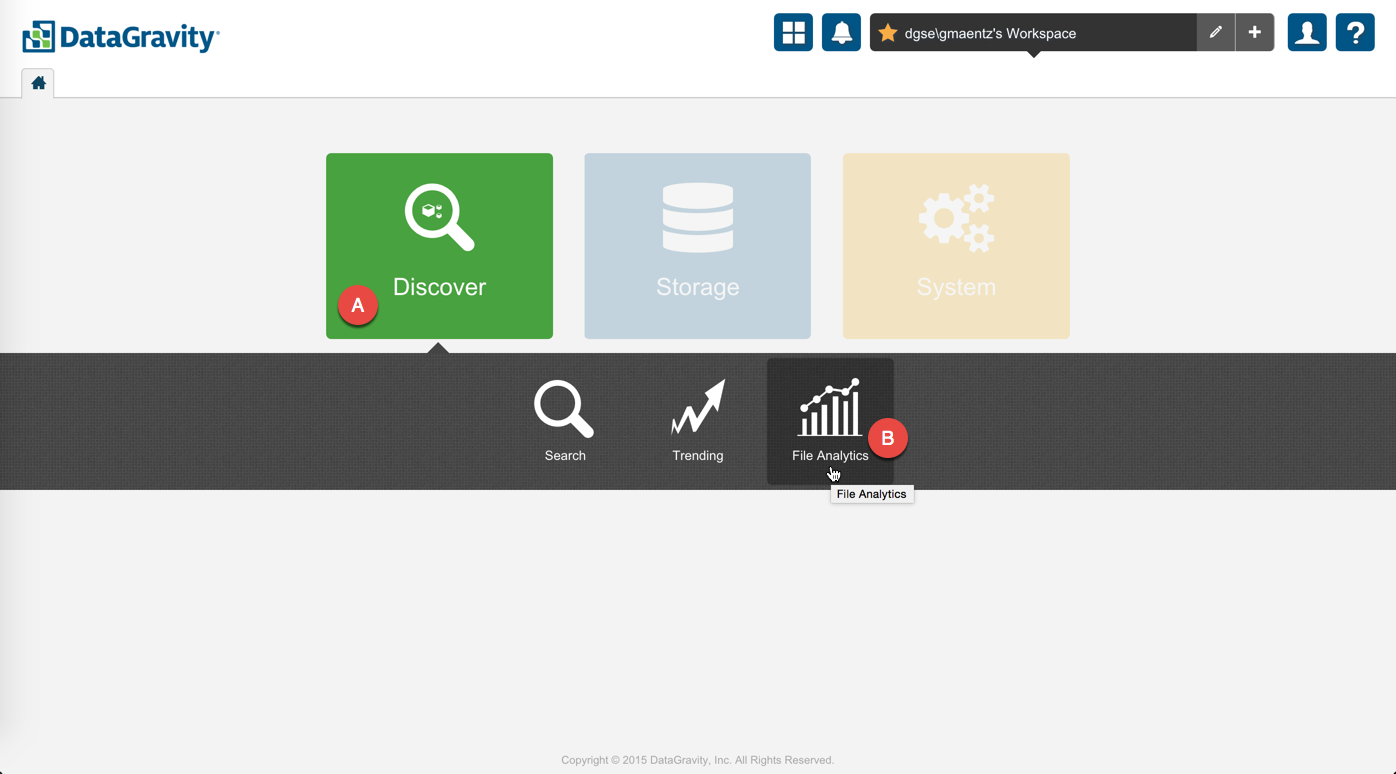The image size is (1396, 774).
Task: Click the DataGravity logo
Action: (x=121, y=37)
